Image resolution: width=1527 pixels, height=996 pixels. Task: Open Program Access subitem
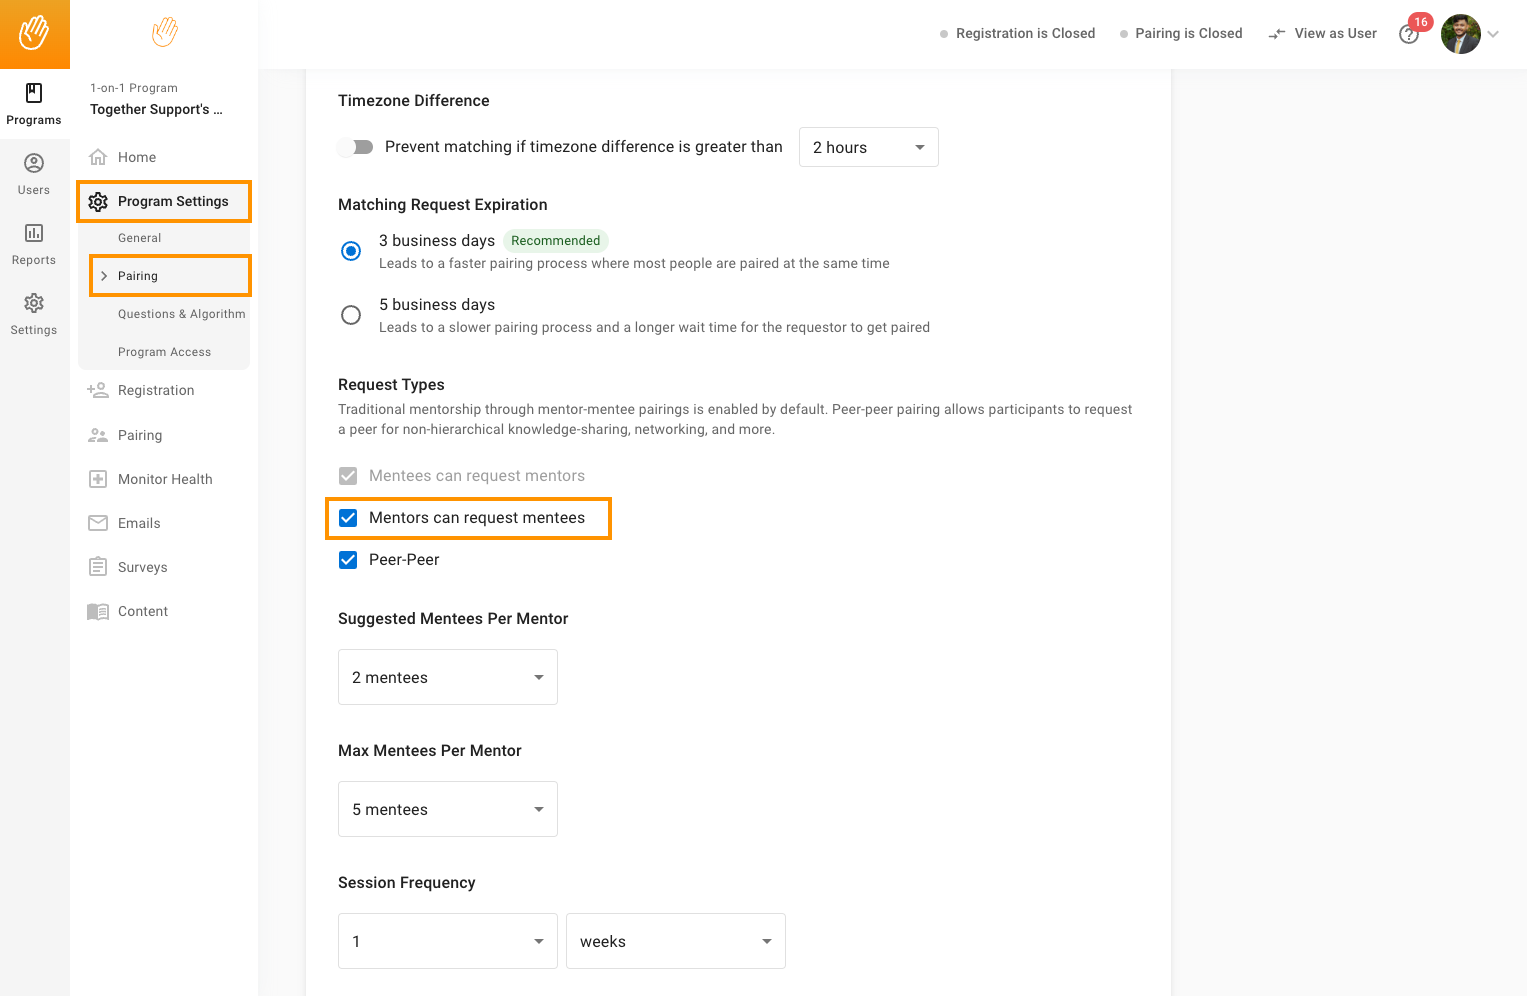coord(165,352)
